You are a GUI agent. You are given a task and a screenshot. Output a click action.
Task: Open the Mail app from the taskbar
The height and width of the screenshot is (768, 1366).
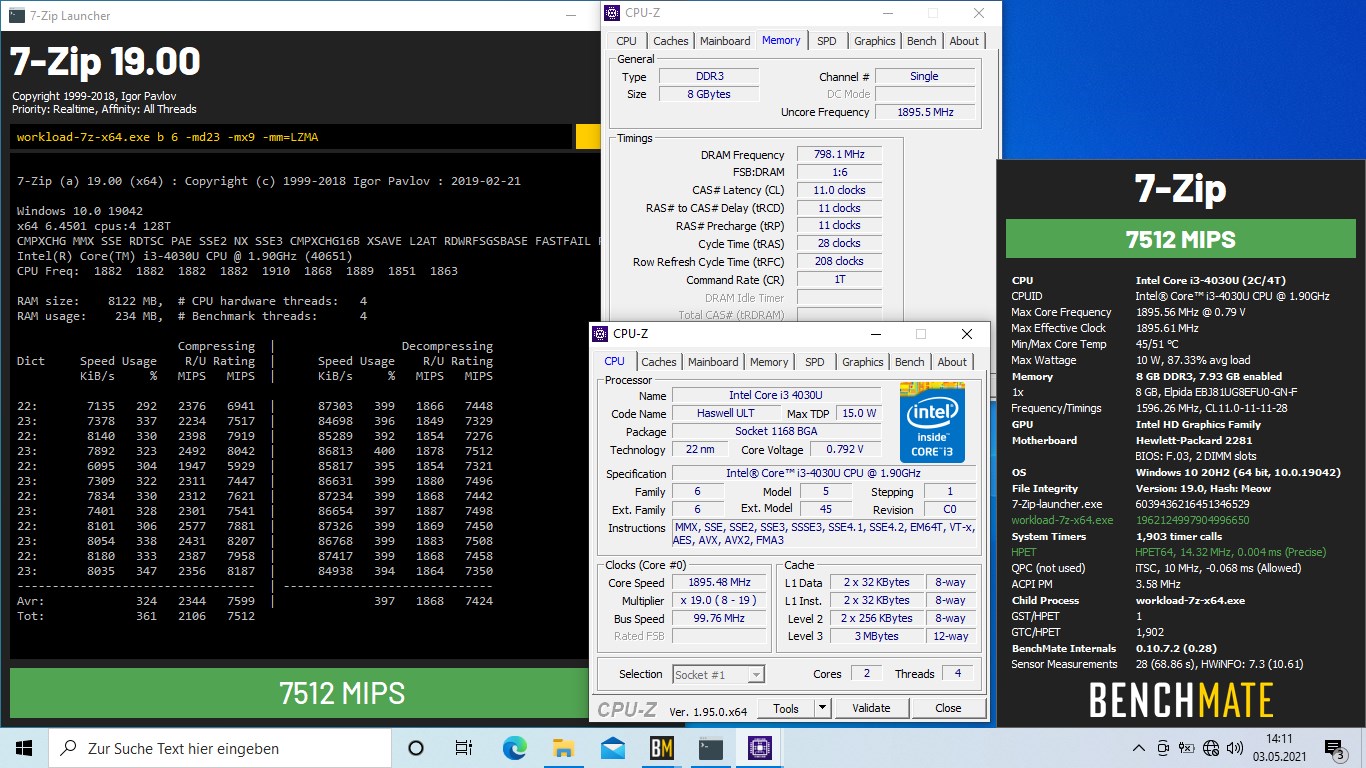coord(612,748)
